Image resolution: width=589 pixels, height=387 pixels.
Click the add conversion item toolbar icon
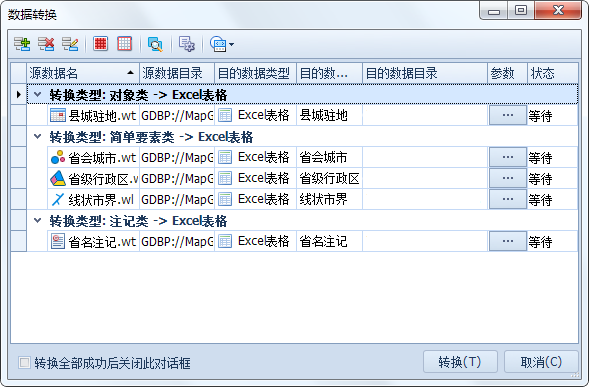click(22, 44)
